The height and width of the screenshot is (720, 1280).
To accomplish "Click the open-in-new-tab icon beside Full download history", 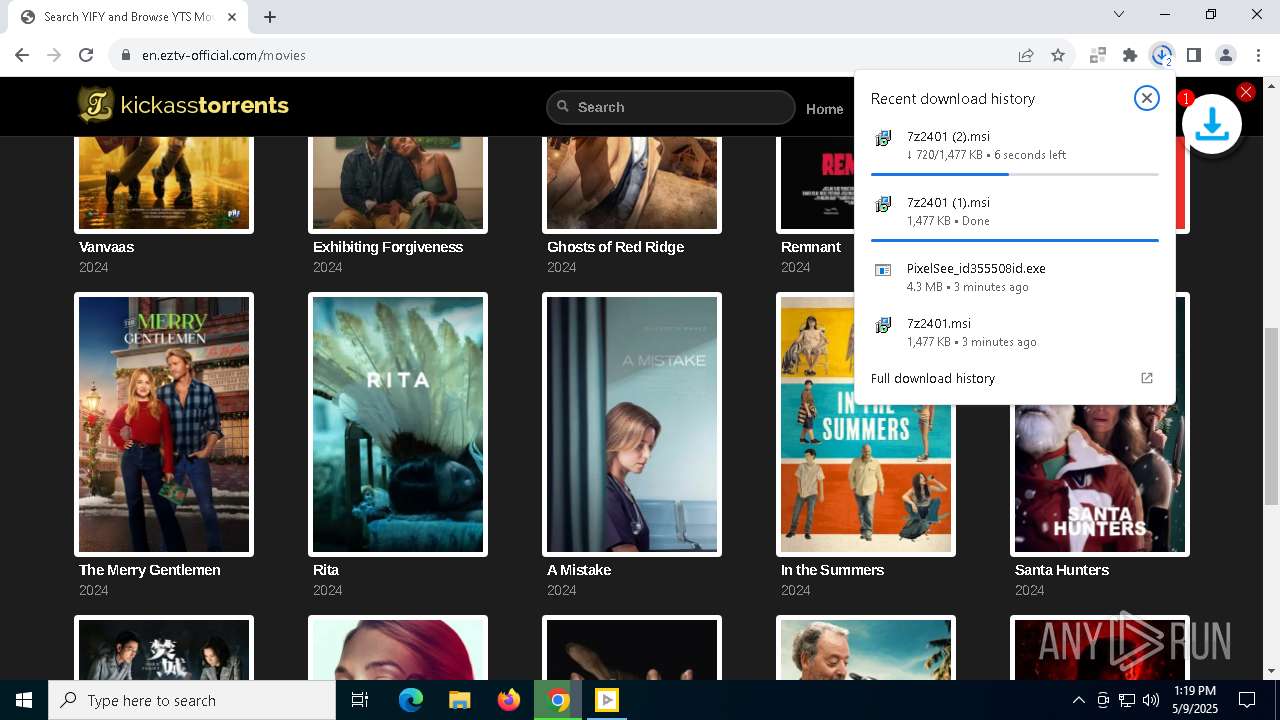I will tap(1147, 378).
